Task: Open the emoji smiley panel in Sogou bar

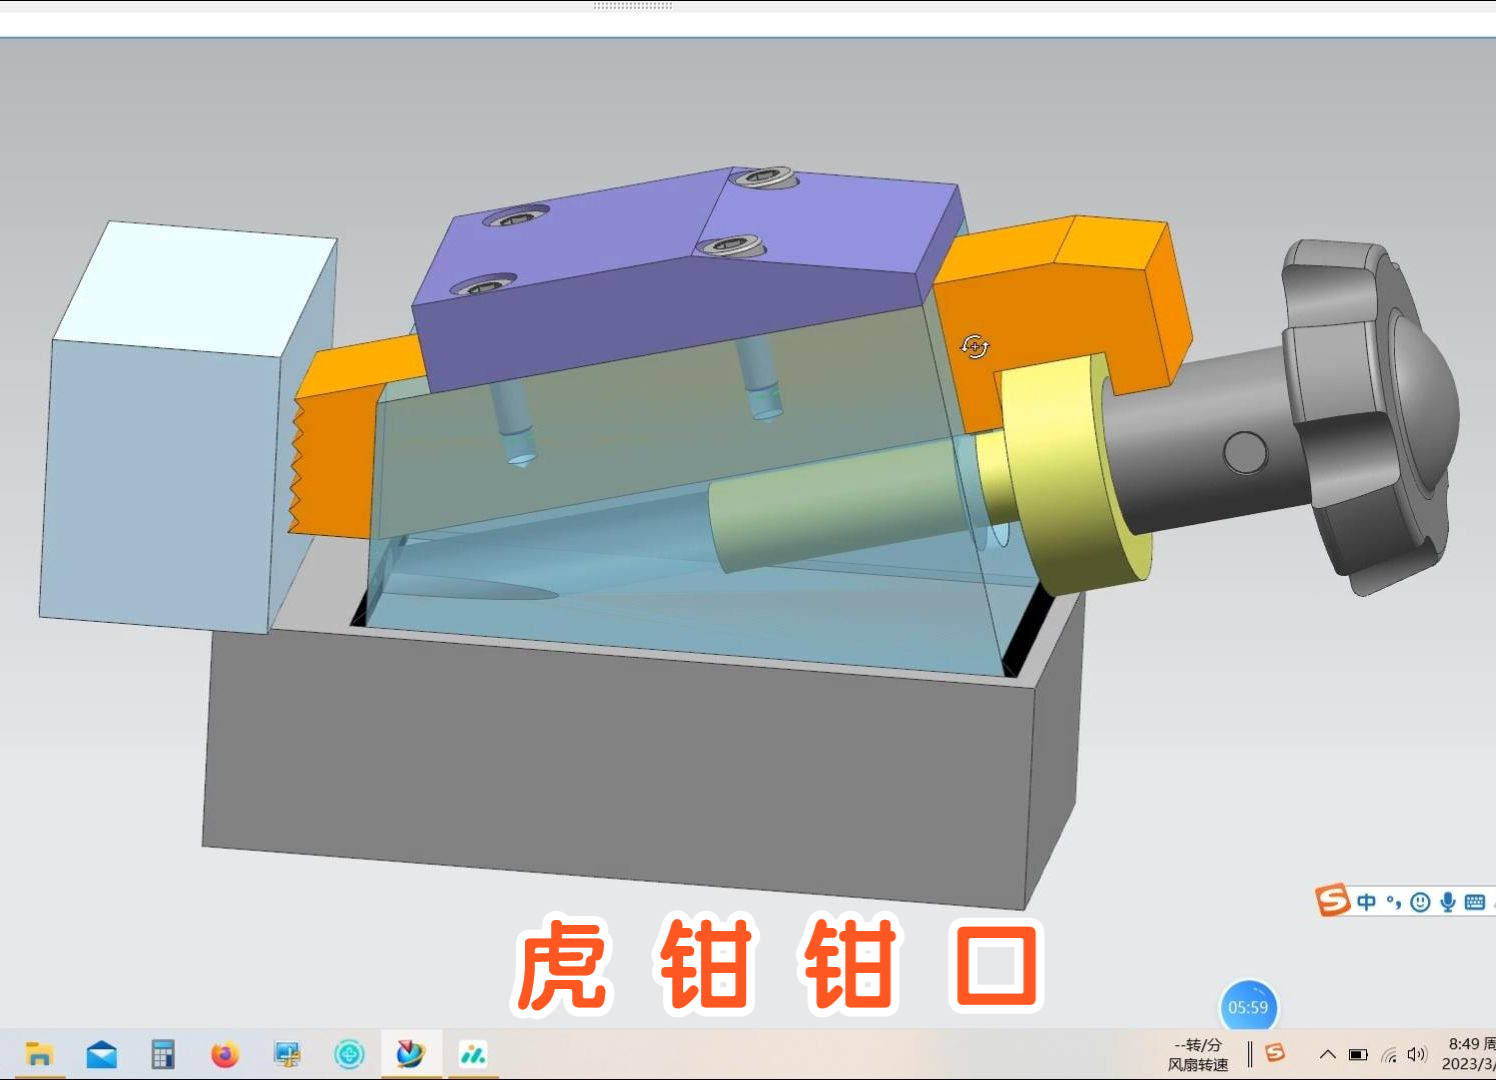Action: (x=1420, y=902)
